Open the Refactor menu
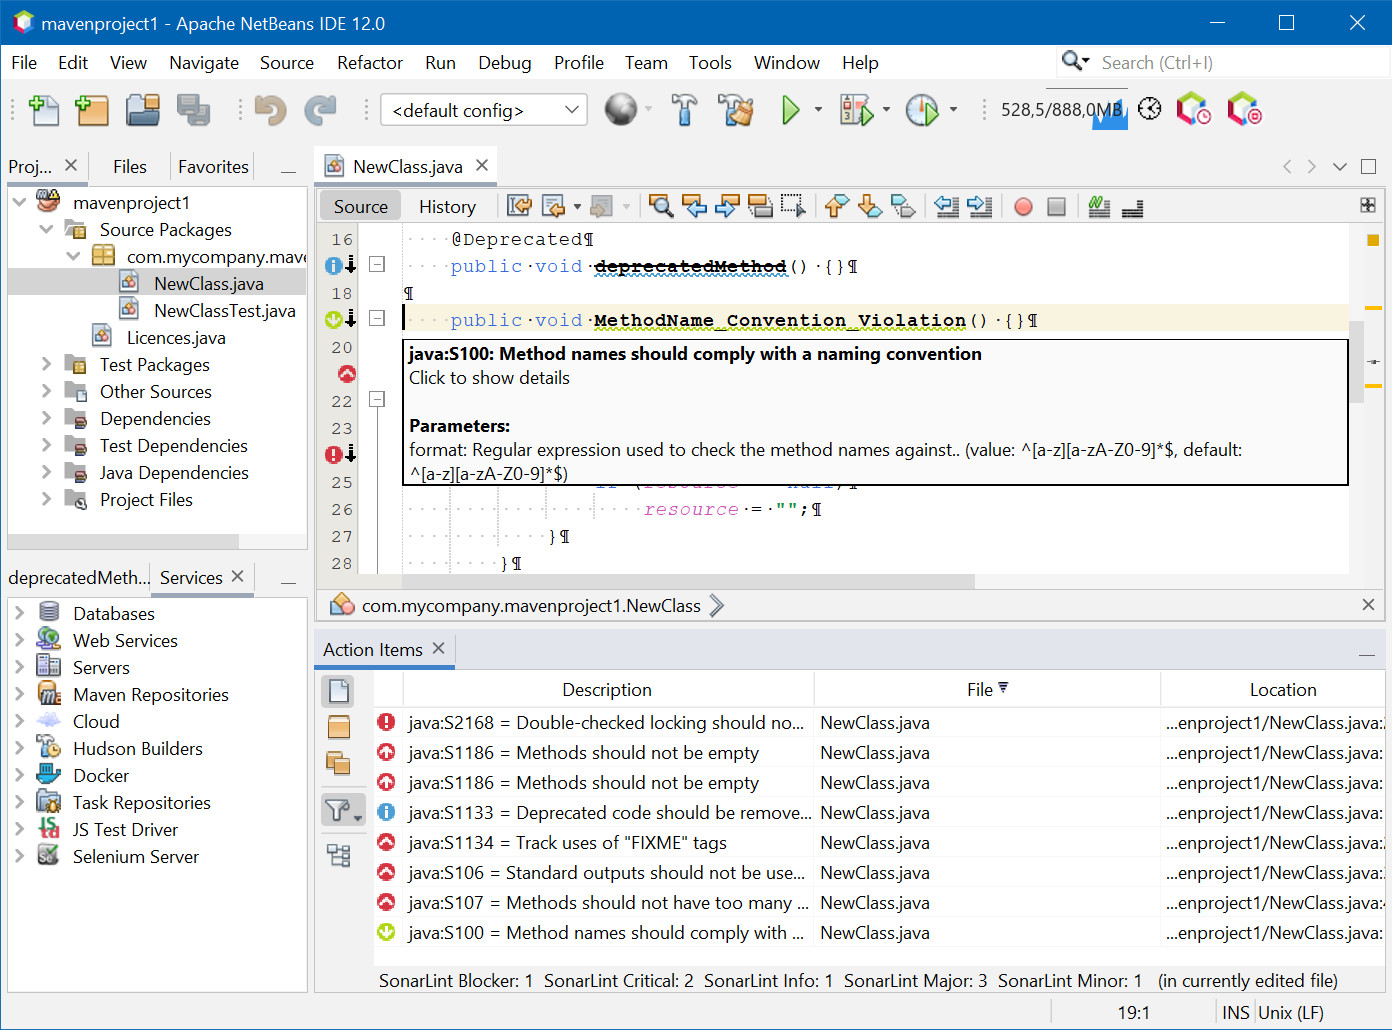This screenshot has height=1030, width=1392. coord(369,62)
